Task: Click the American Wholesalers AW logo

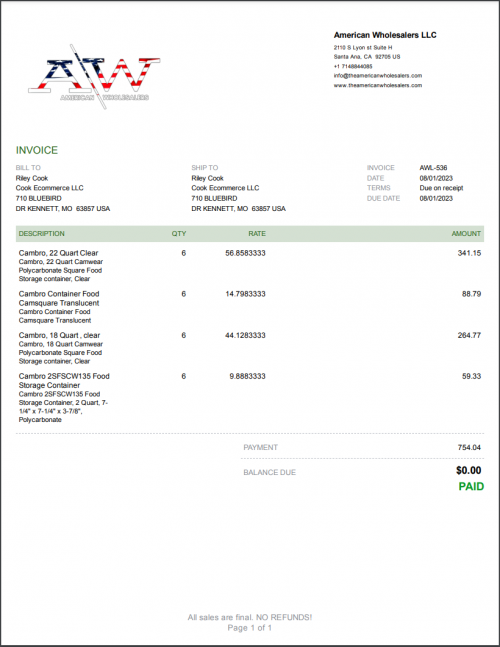Action: 94,76
